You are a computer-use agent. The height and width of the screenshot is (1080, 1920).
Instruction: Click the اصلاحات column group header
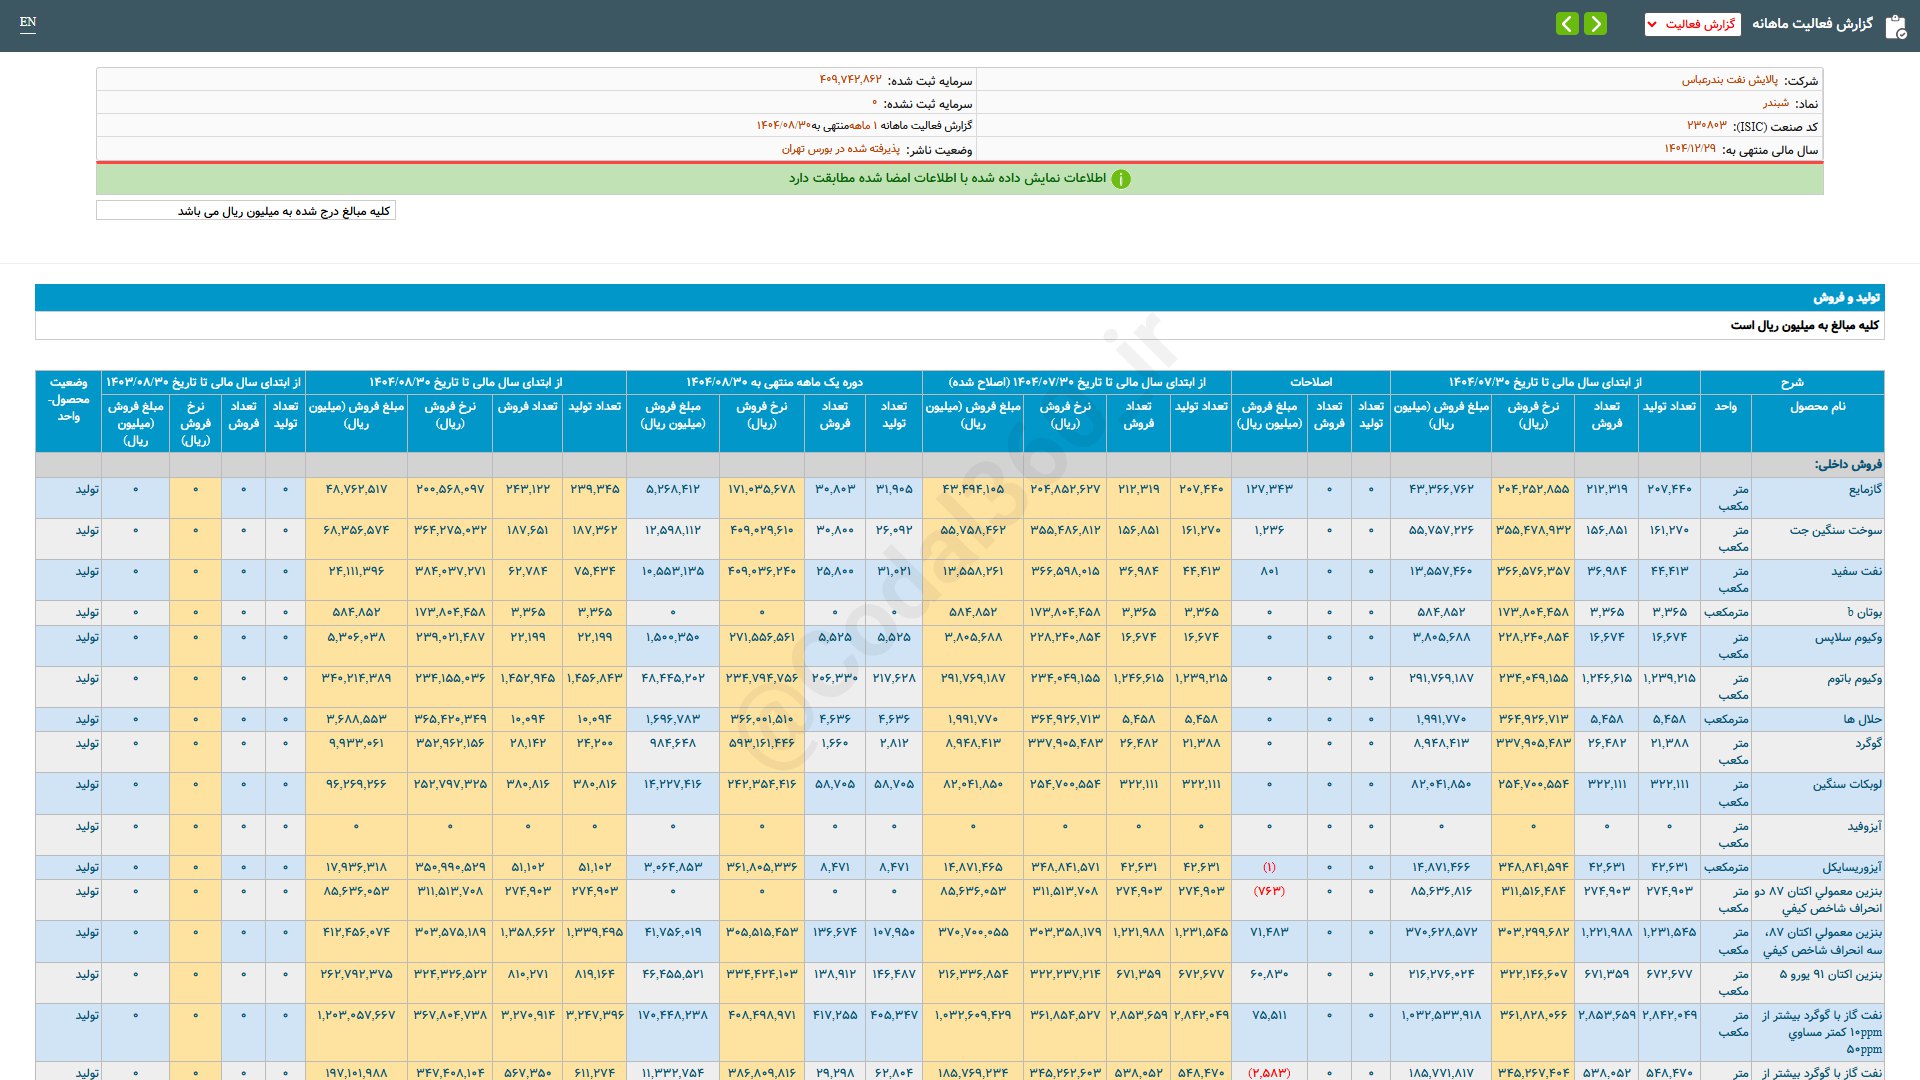1310,382
